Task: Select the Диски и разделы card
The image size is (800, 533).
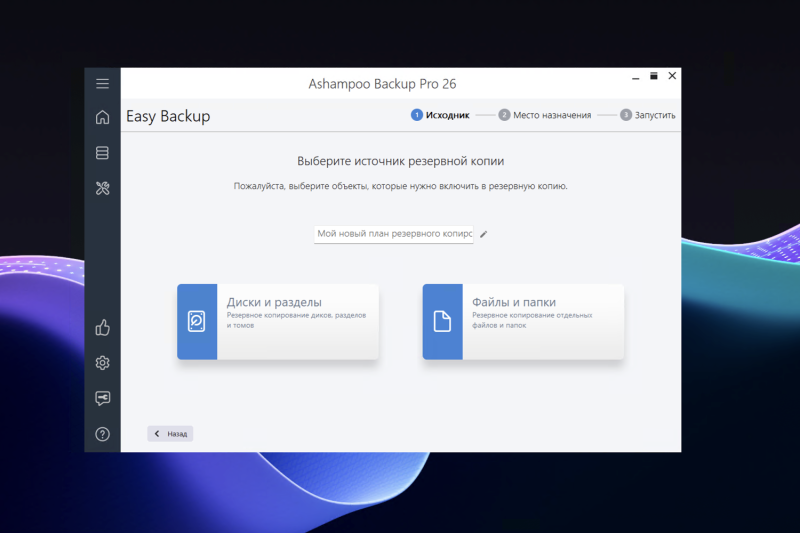Action: pos(278,322)
